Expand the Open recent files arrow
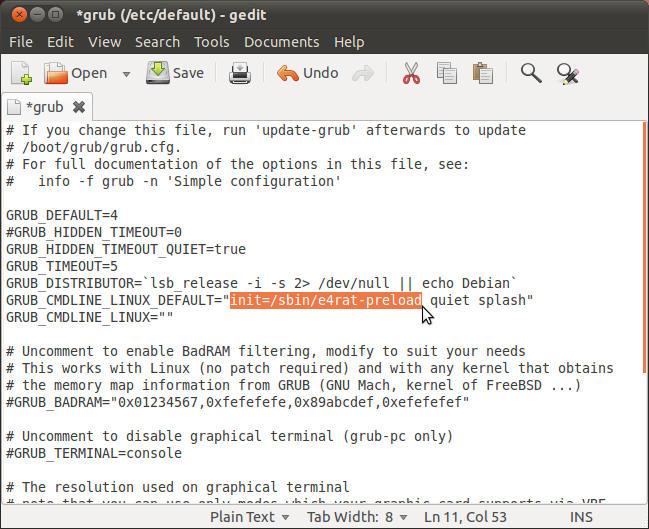649x529 pixels. pyautogui.click(x=126, y=74)
